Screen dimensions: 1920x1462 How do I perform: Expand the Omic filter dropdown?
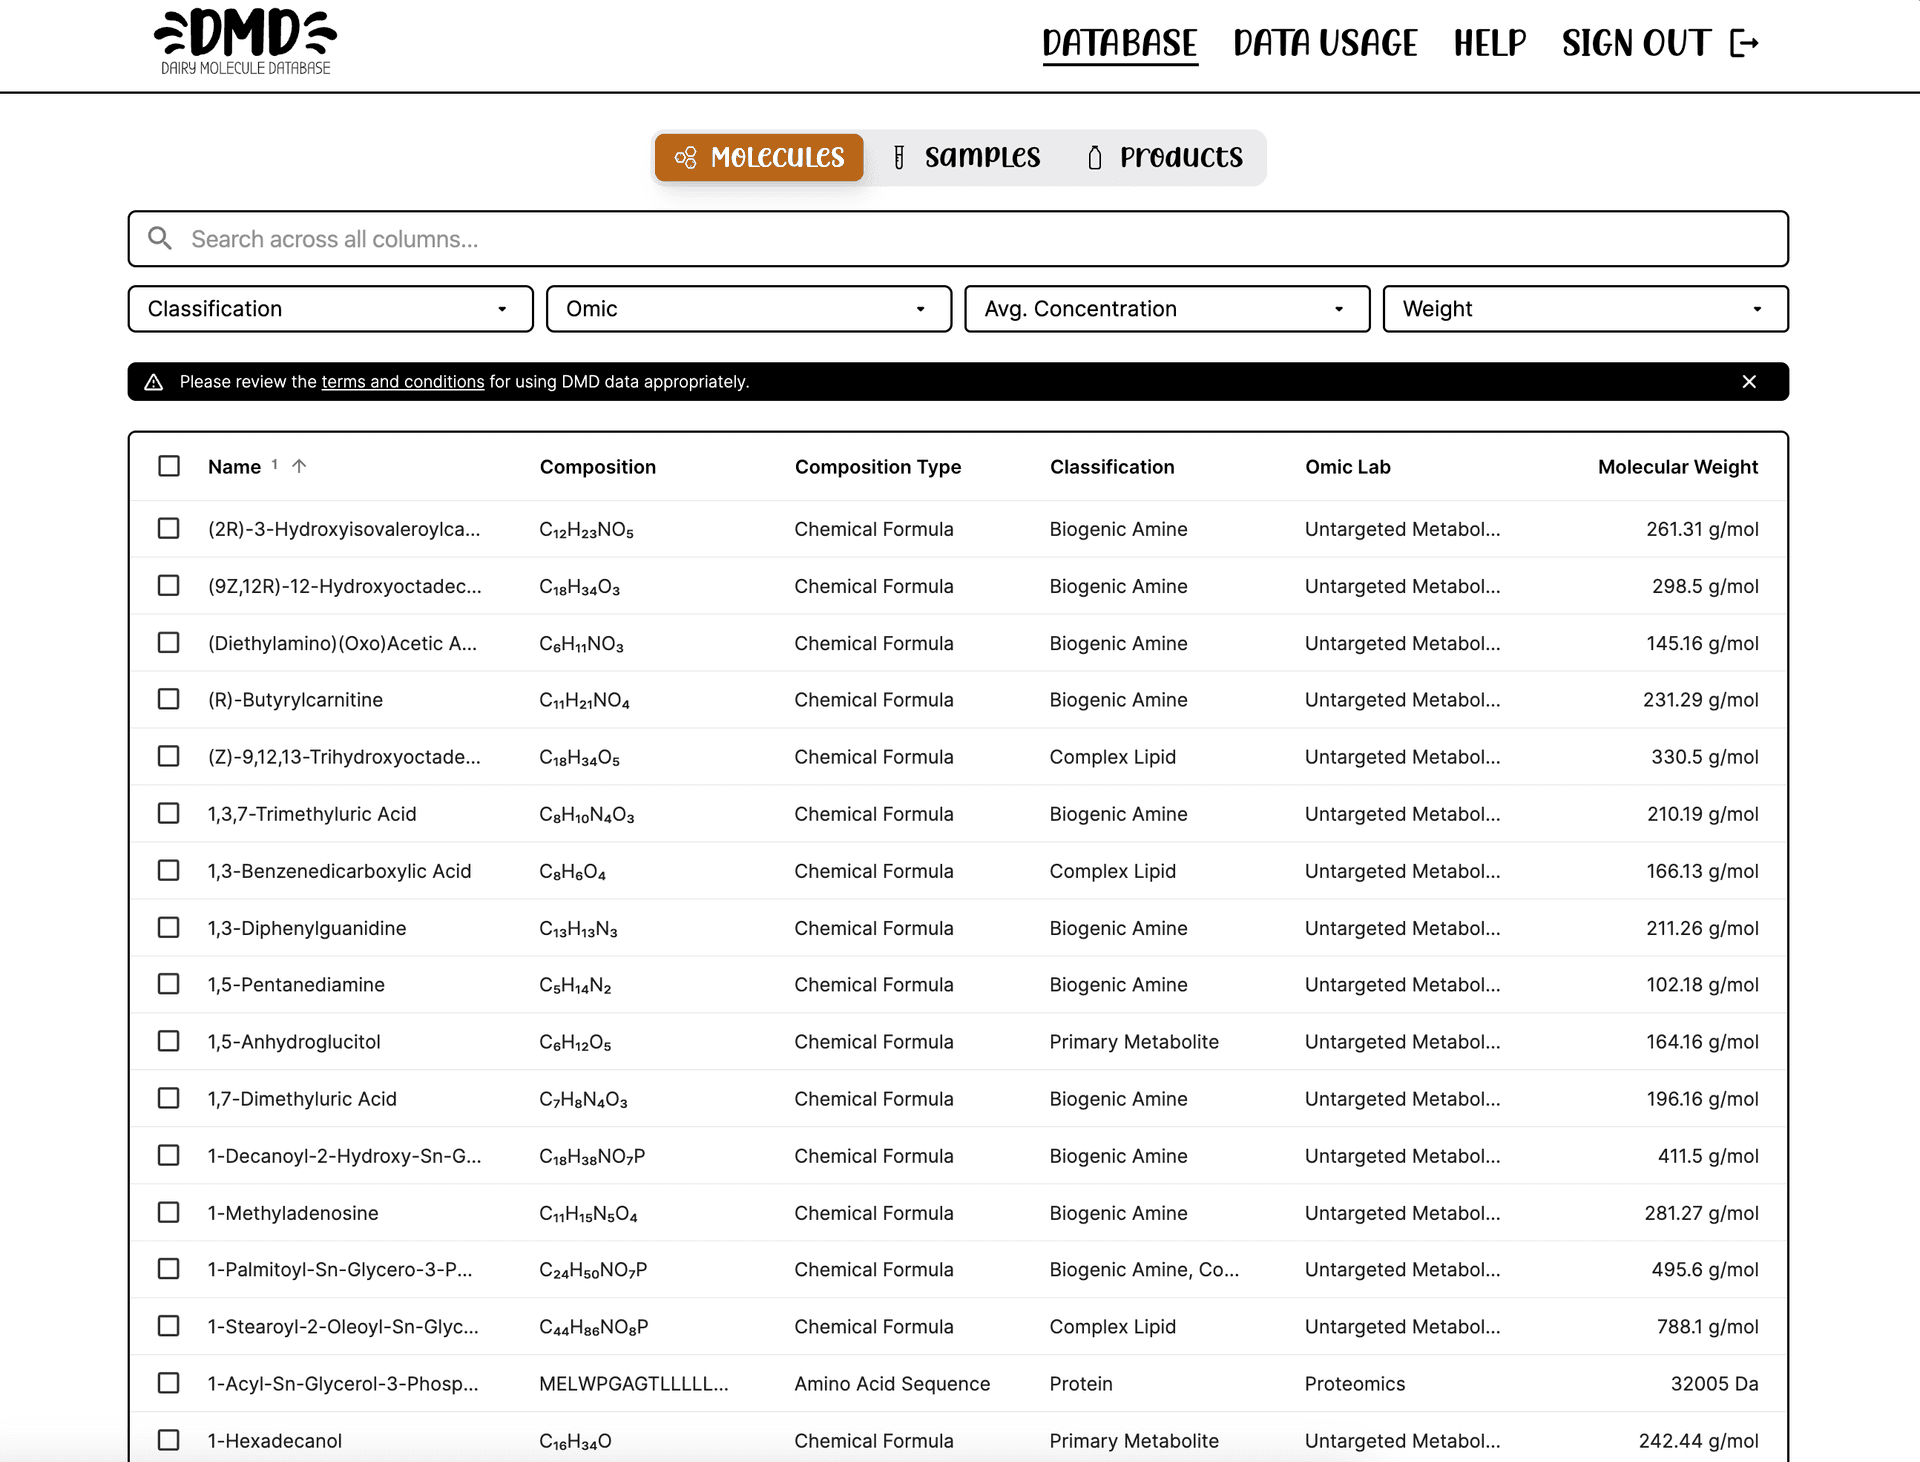coord(748,308)
